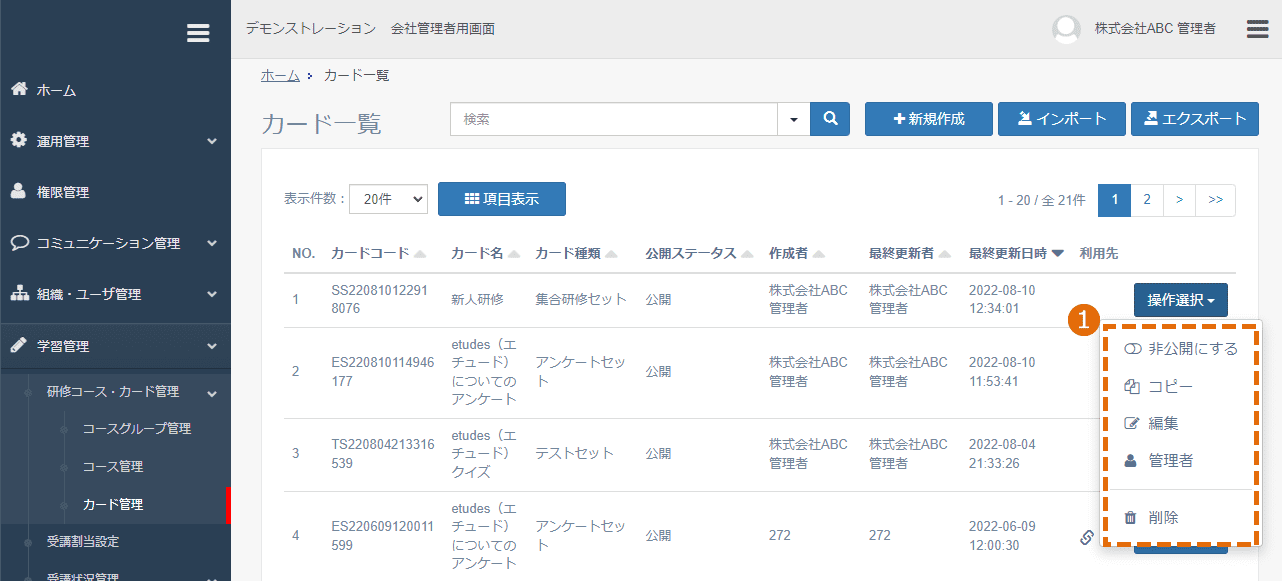
Task: Click the link icon in row 4
Action: 1087,537
